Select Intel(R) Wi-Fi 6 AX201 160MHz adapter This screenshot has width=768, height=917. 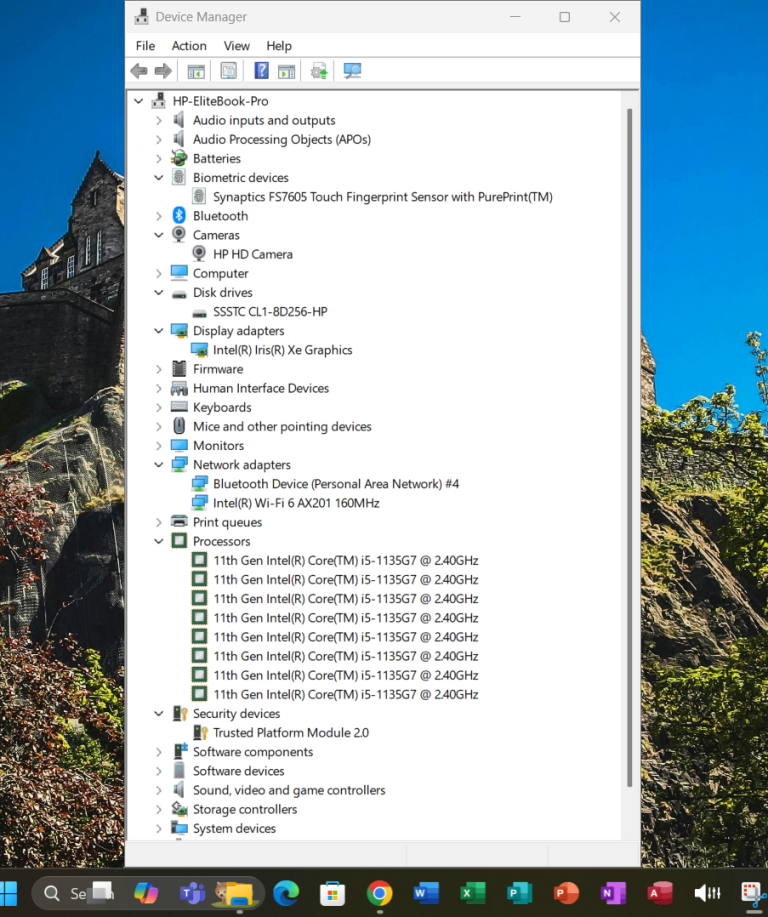[x=296, y=503]
